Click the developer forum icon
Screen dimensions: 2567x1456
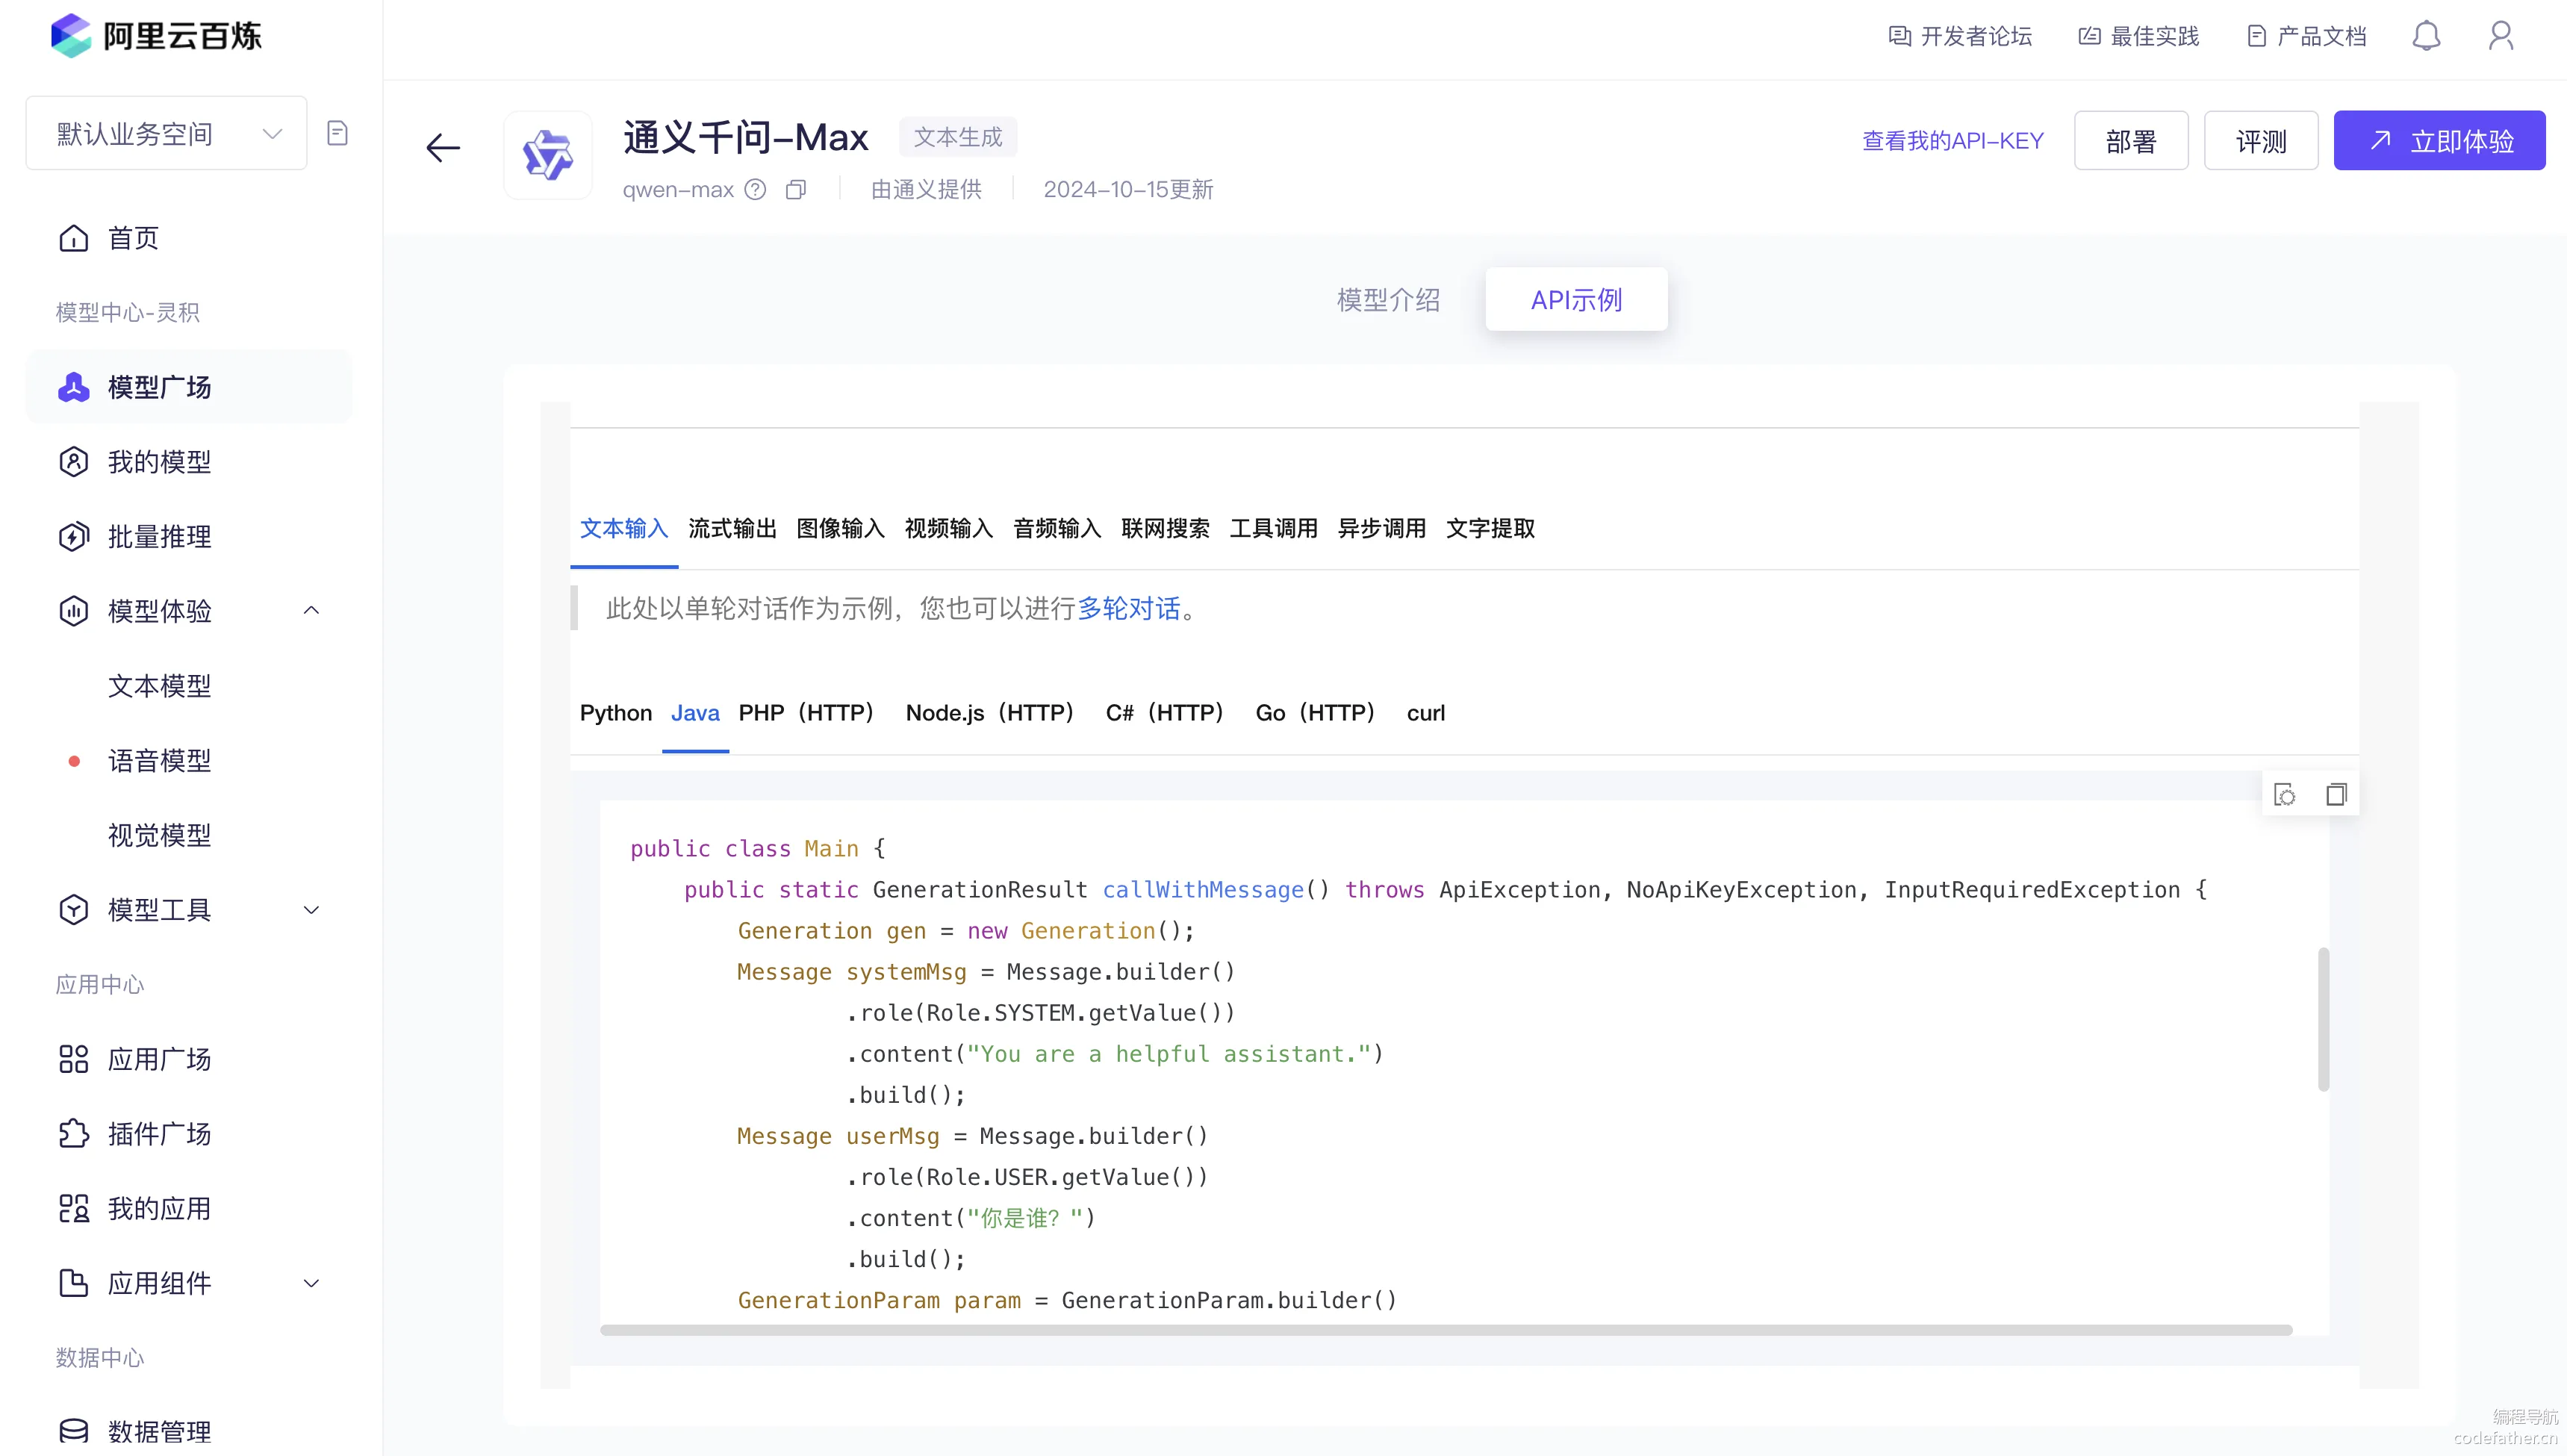click(1899, 36)
